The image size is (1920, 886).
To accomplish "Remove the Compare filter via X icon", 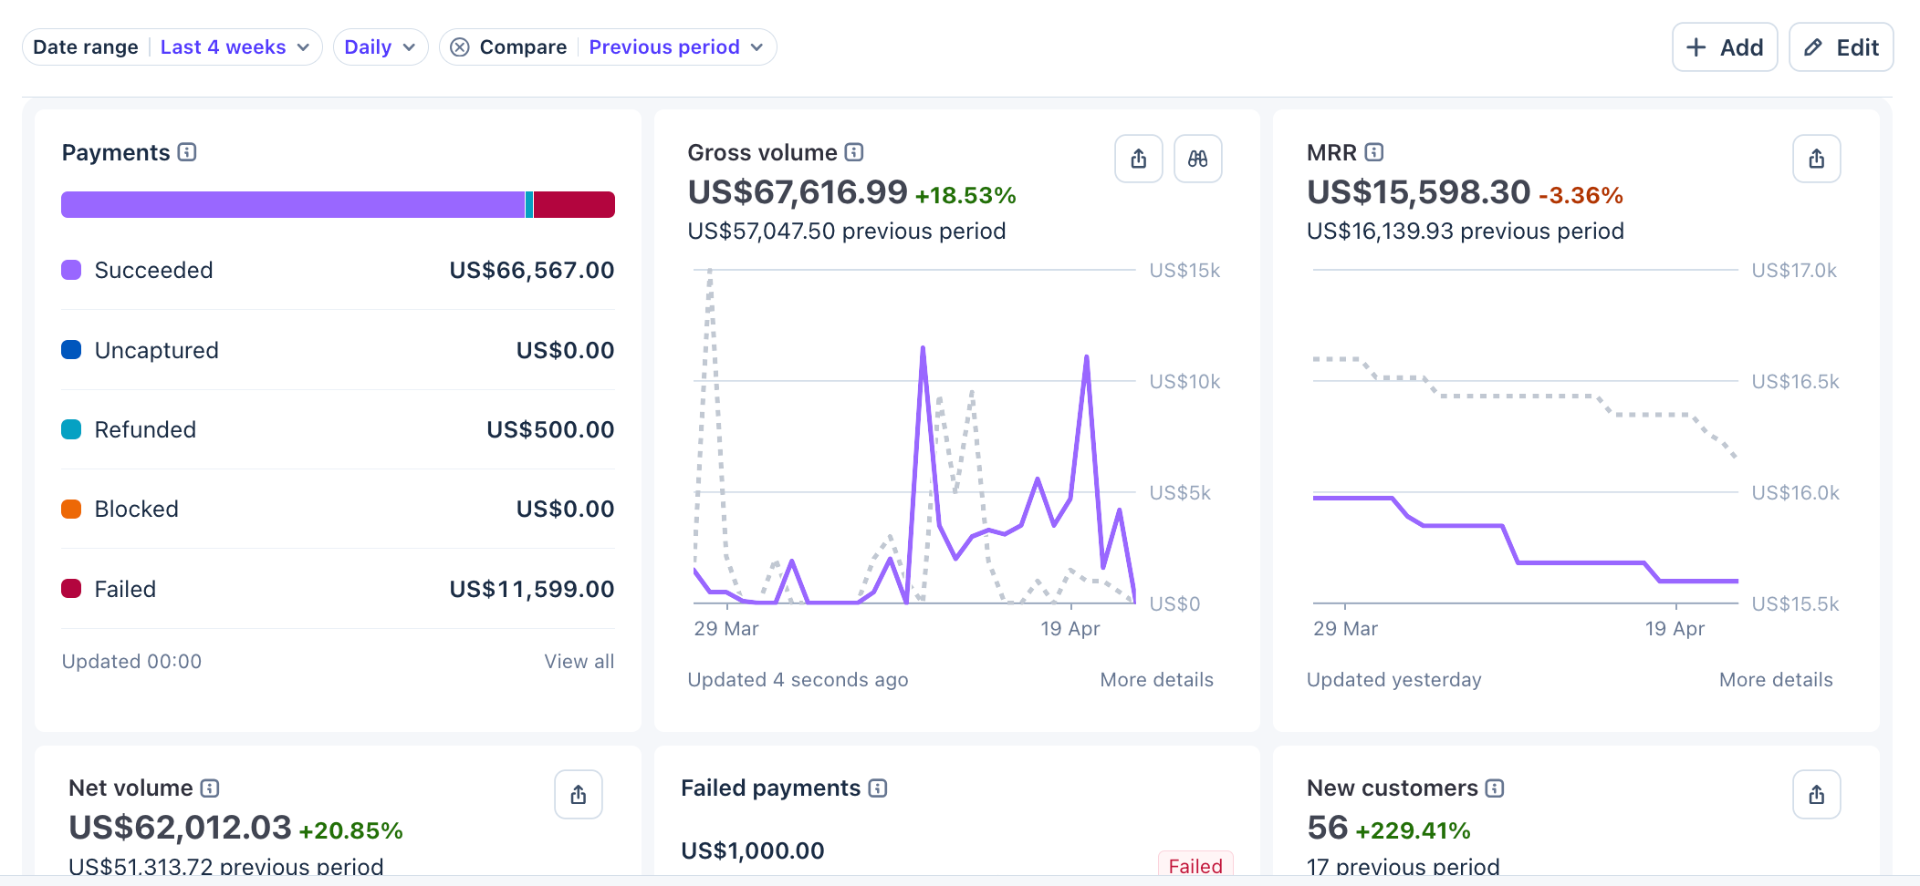I will click(460, 47).
